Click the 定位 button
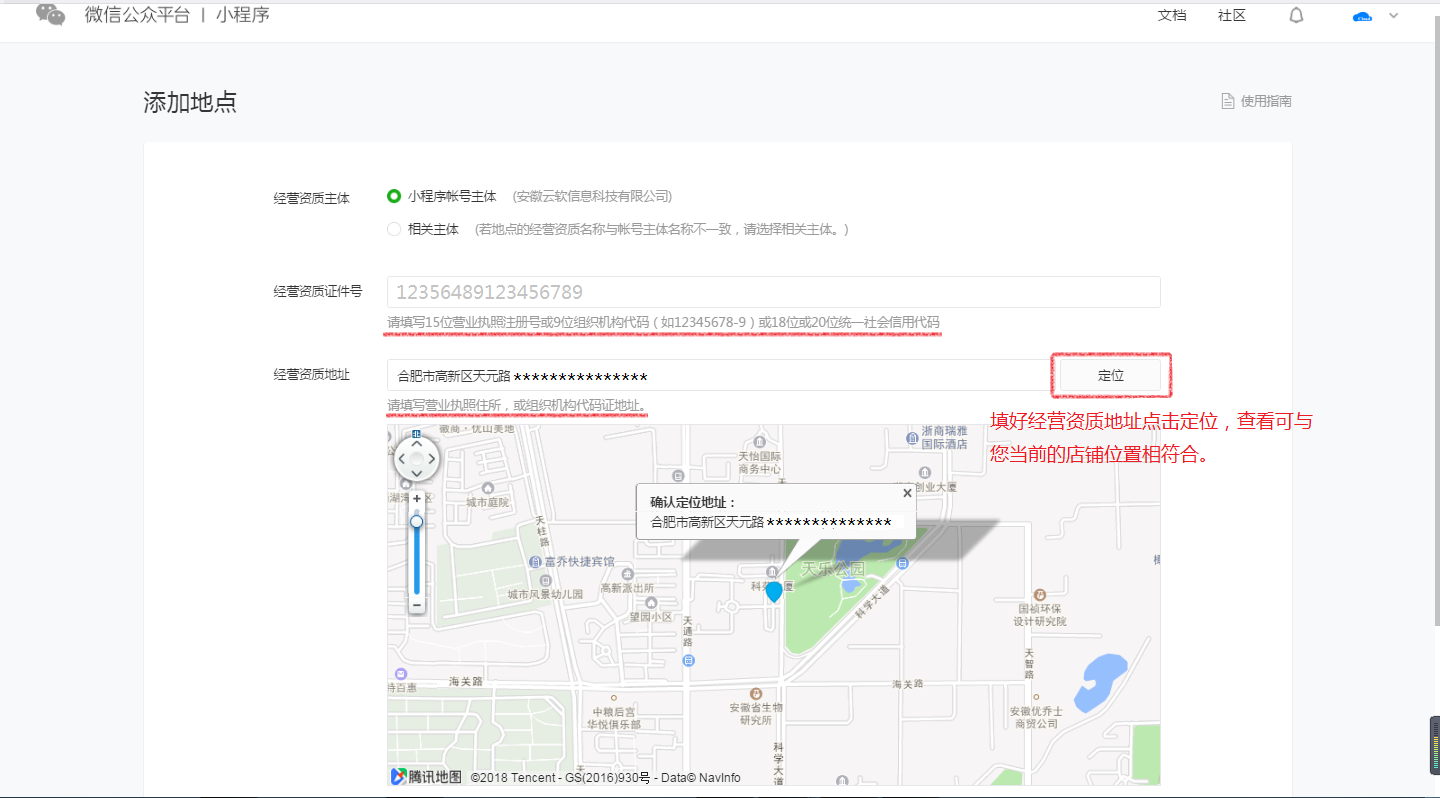Image resolution: width=1440 pixels, height=798 pixels. (x=1111, y=373)
